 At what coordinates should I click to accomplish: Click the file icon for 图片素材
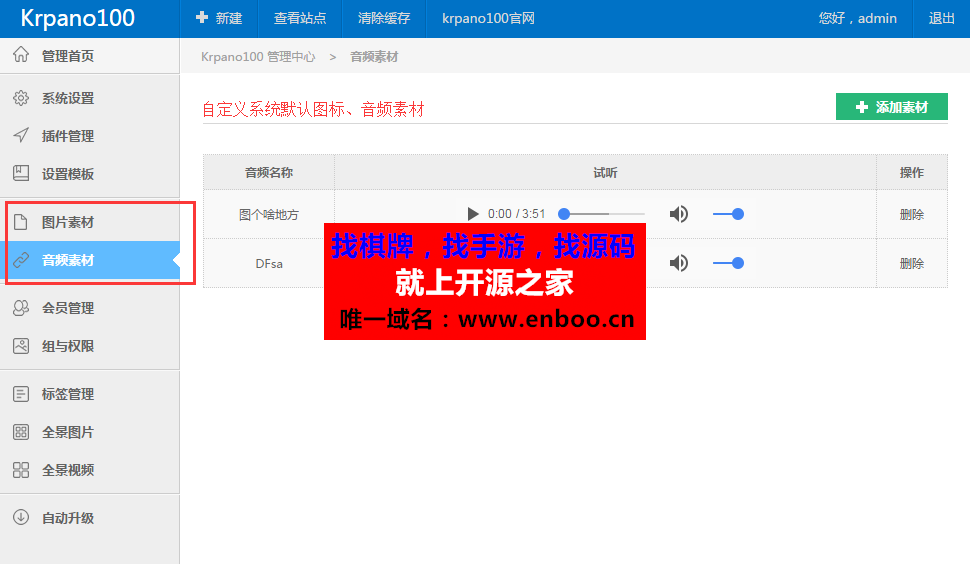point(21,222)
